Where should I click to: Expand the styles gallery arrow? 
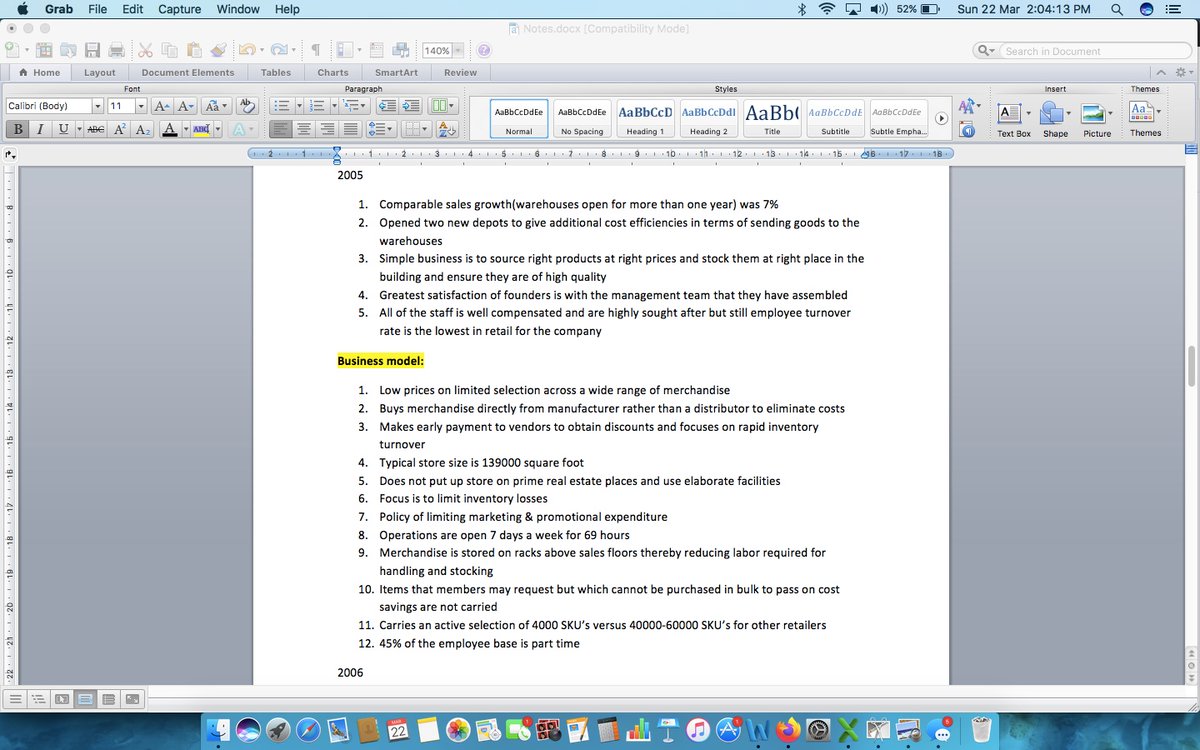click(x=941, y=118)
